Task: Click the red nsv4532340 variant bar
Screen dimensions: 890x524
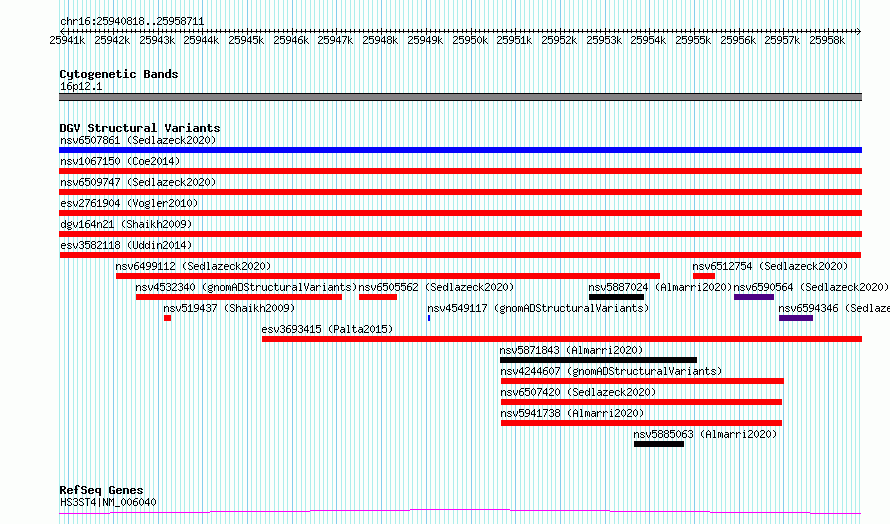Action: point(239,297)
